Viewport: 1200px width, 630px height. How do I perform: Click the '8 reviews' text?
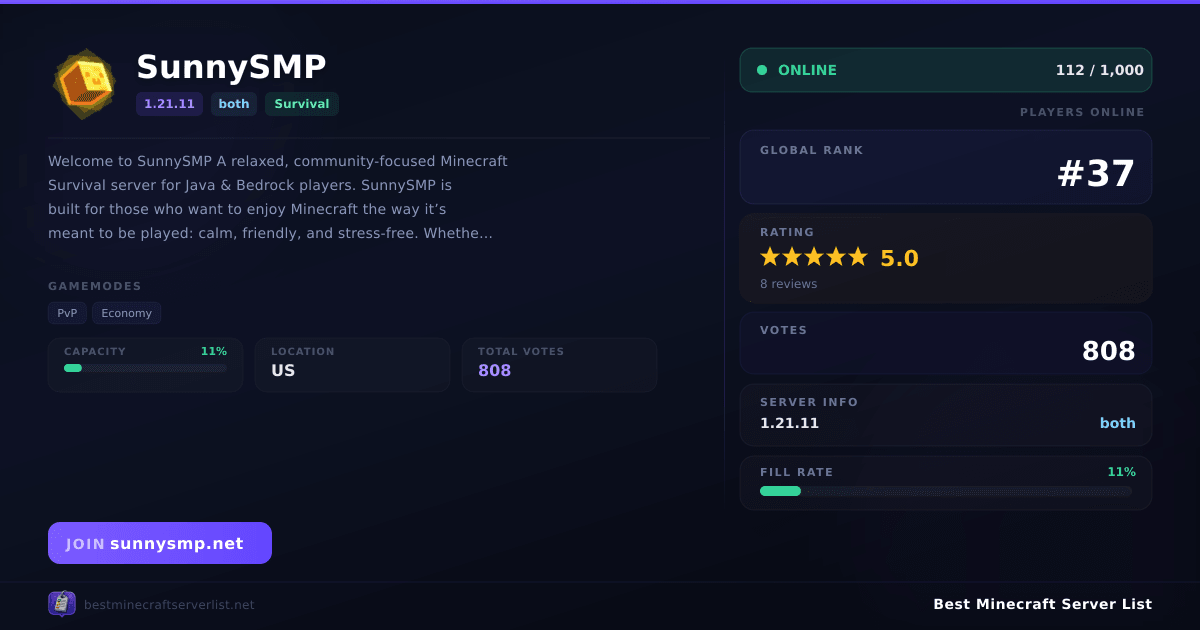click(788, 284)
